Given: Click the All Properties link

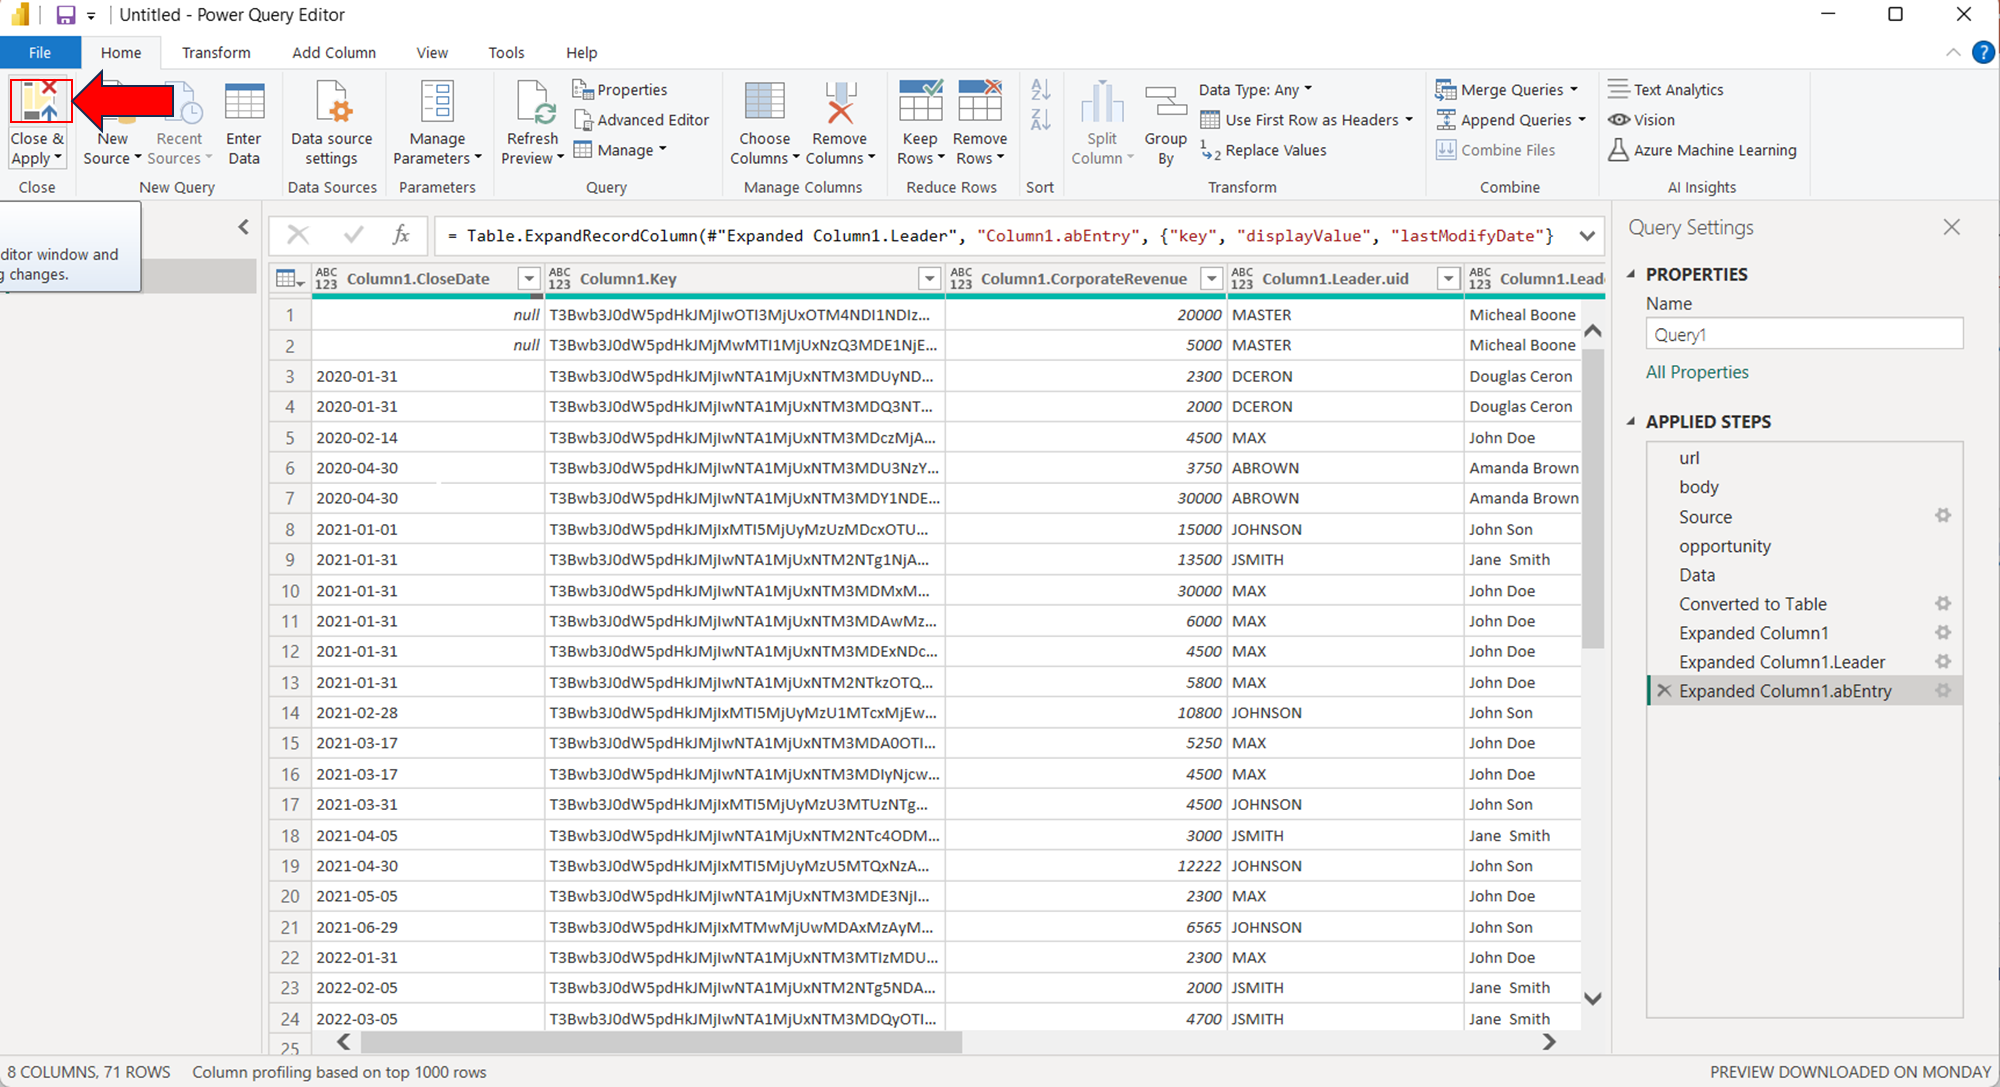Looking at the screenshot, I should pos(1697,372).
